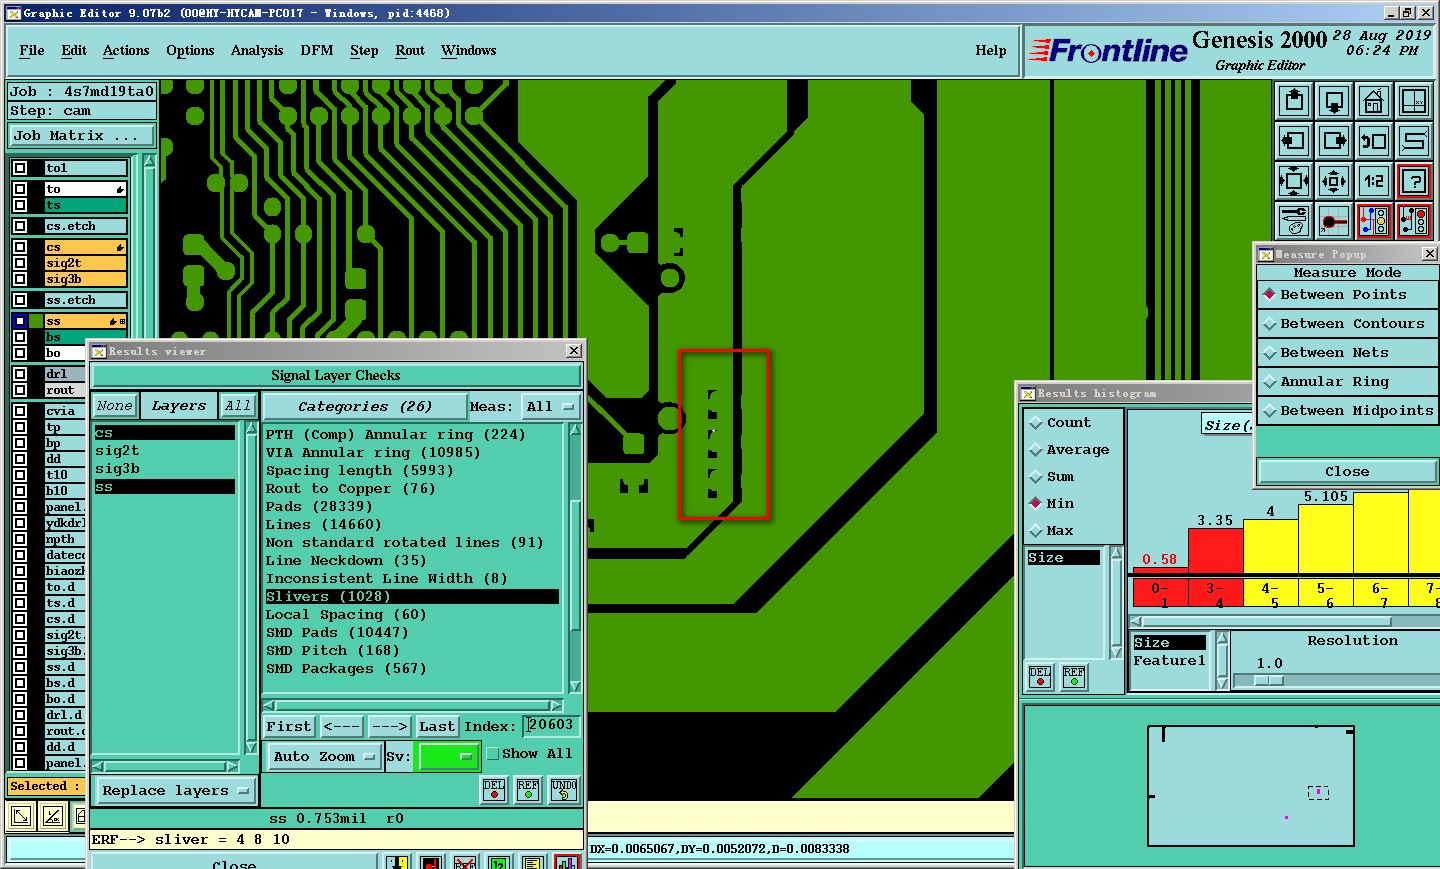This screenshot has height=869, width=1440.
Task: Toggle the checkbox for layer tol
Action: coord(20,168)
